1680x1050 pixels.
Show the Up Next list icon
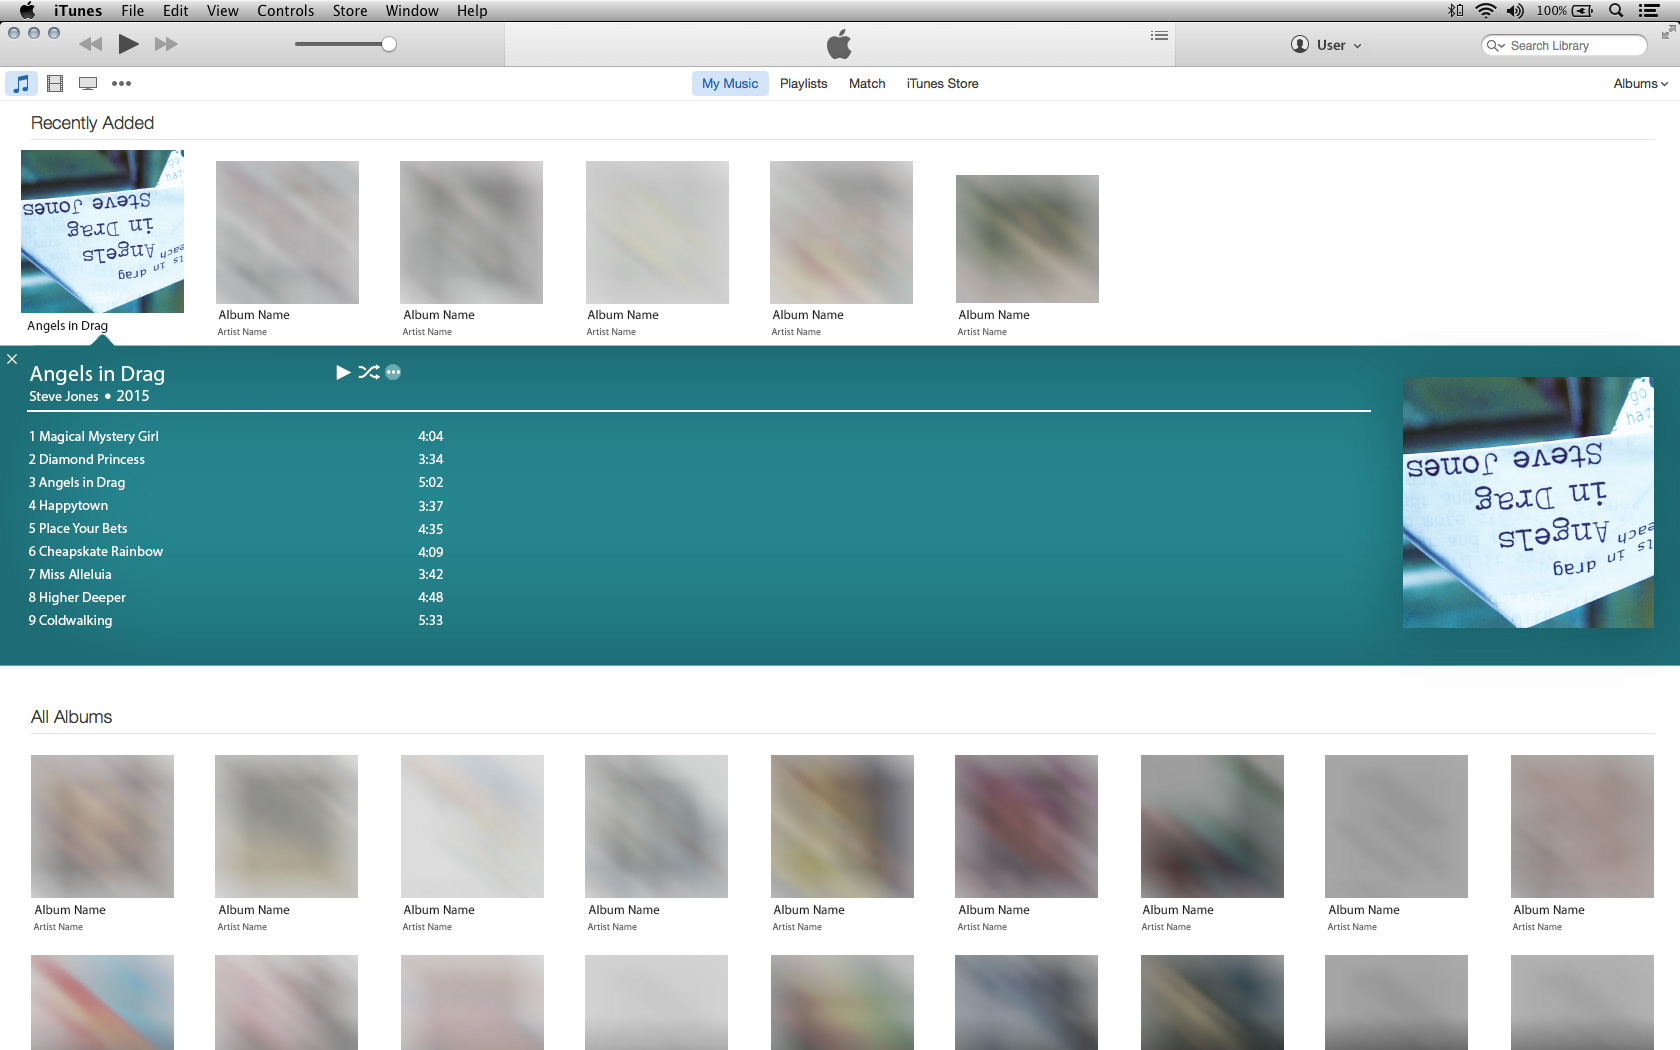1159,36
